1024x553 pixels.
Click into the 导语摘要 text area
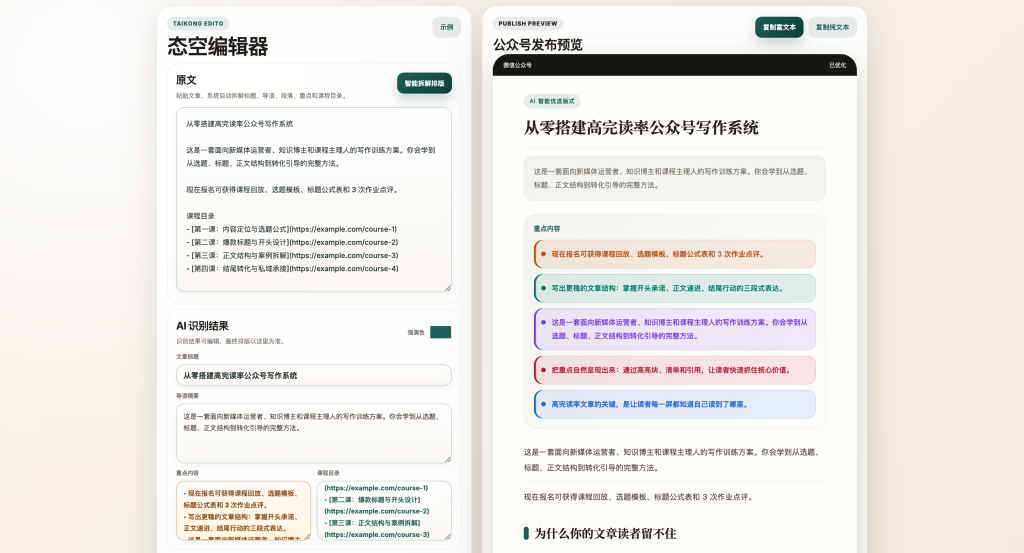click(313, 434)
